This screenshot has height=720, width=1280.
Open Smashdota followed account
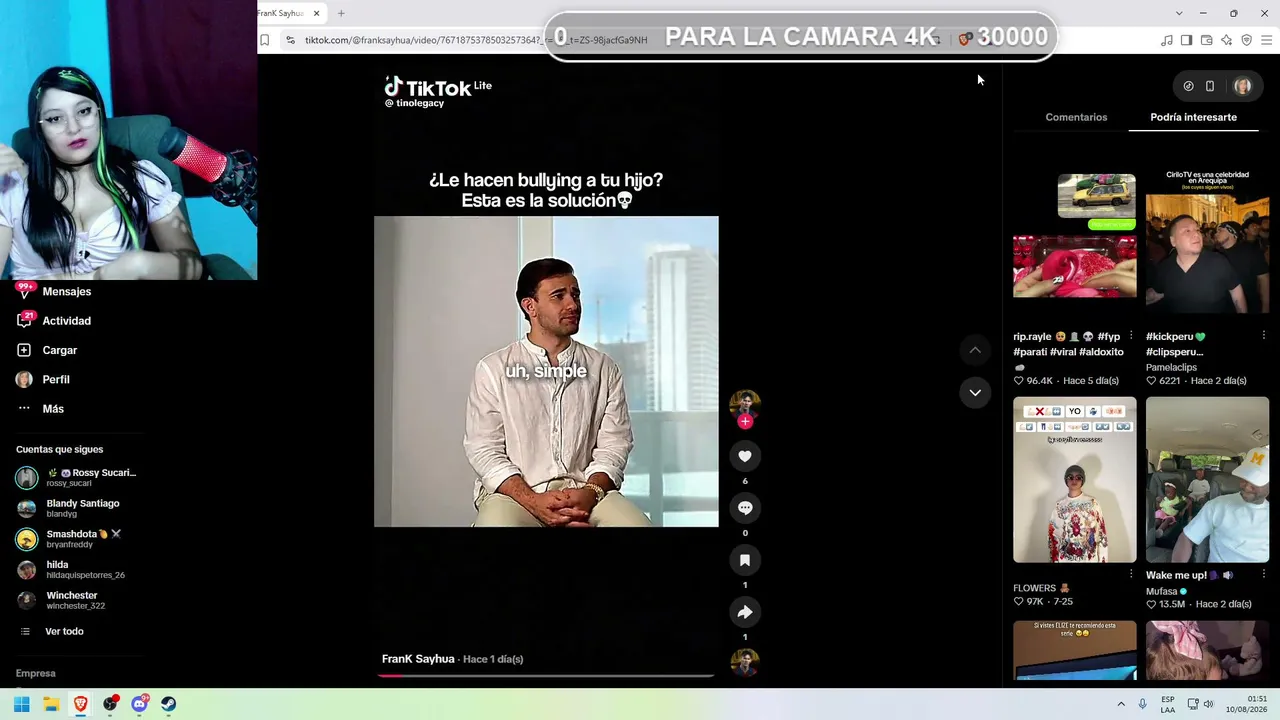[69, 539]
